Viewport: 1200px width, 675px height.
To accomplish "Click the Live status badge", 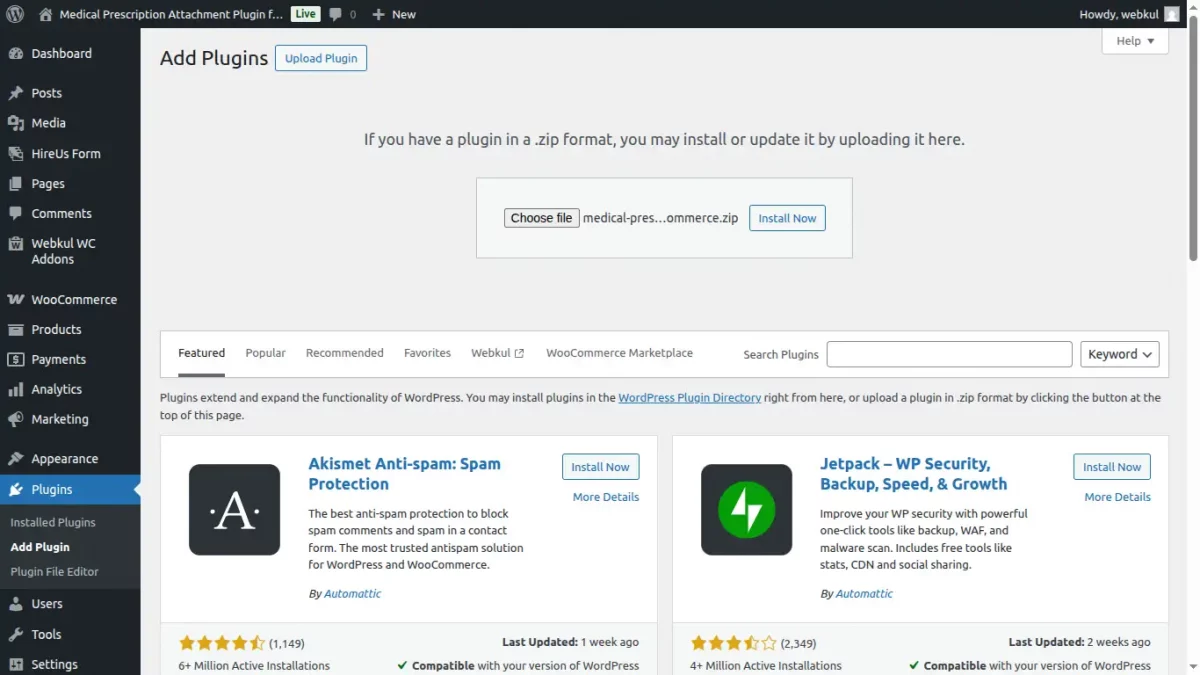I will click(305, 14).
